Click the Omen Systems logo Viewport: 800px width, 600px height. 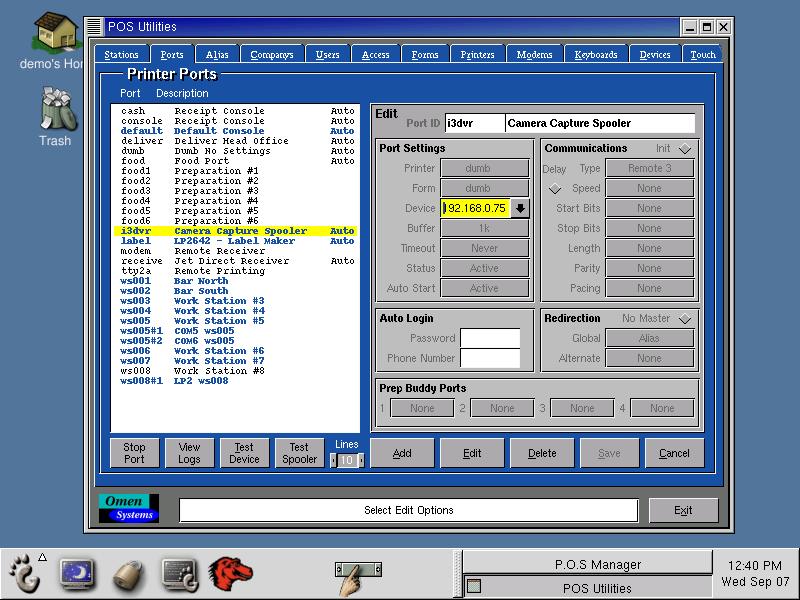(x=129, y=508)
